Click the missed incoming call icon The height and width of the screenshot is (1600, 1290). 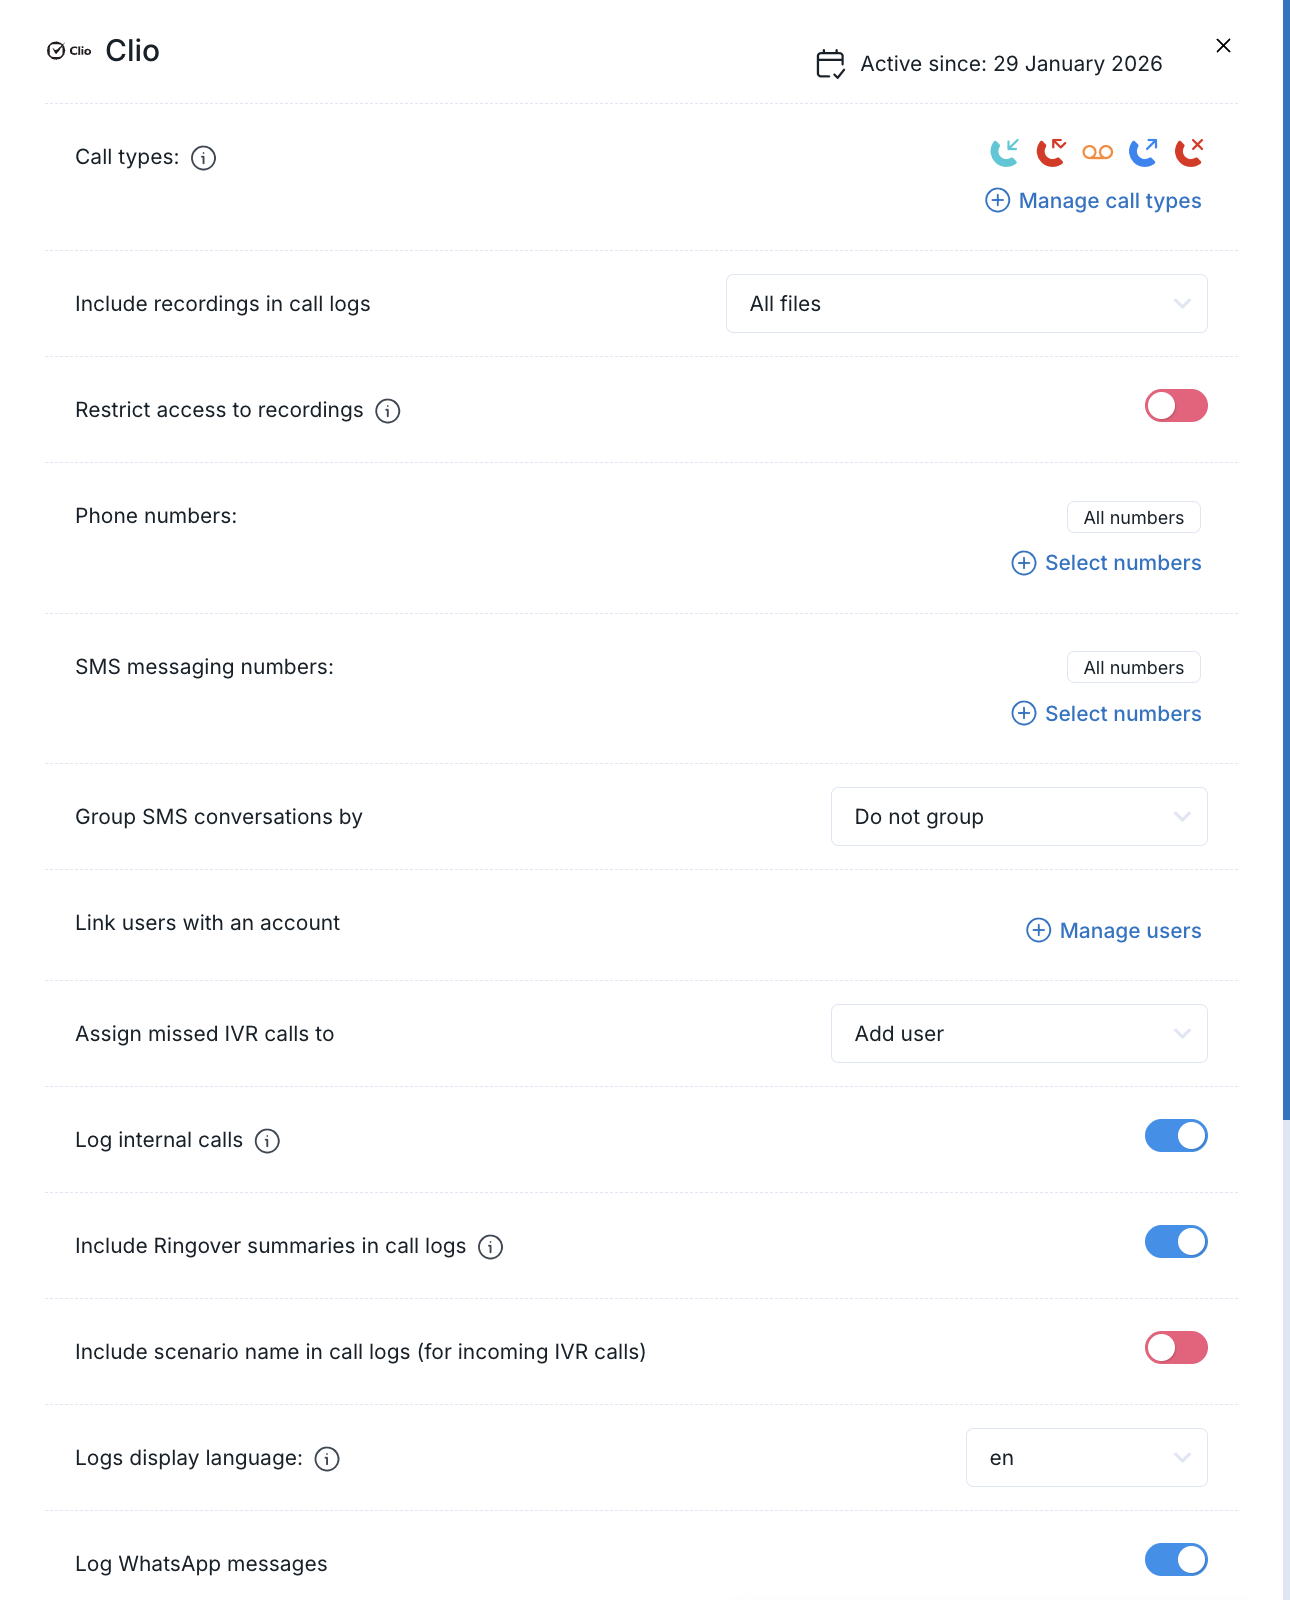click(x=1050, y=152)
